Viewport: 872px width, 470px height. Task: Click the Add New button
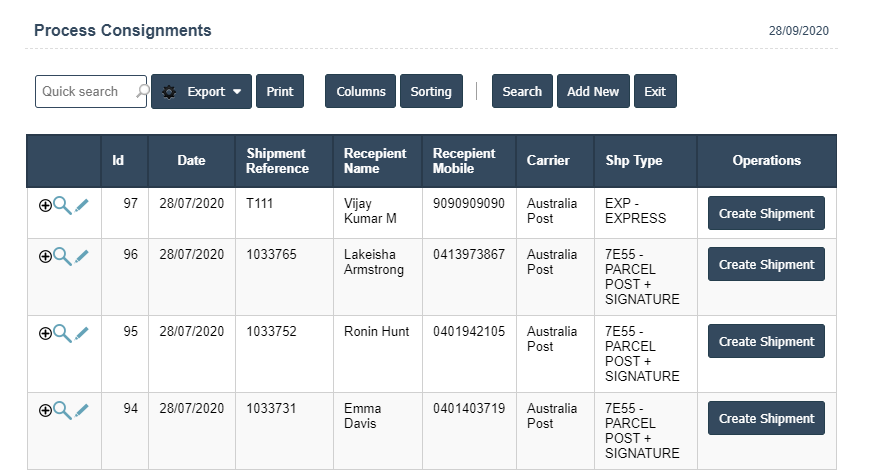pos(593,91)
